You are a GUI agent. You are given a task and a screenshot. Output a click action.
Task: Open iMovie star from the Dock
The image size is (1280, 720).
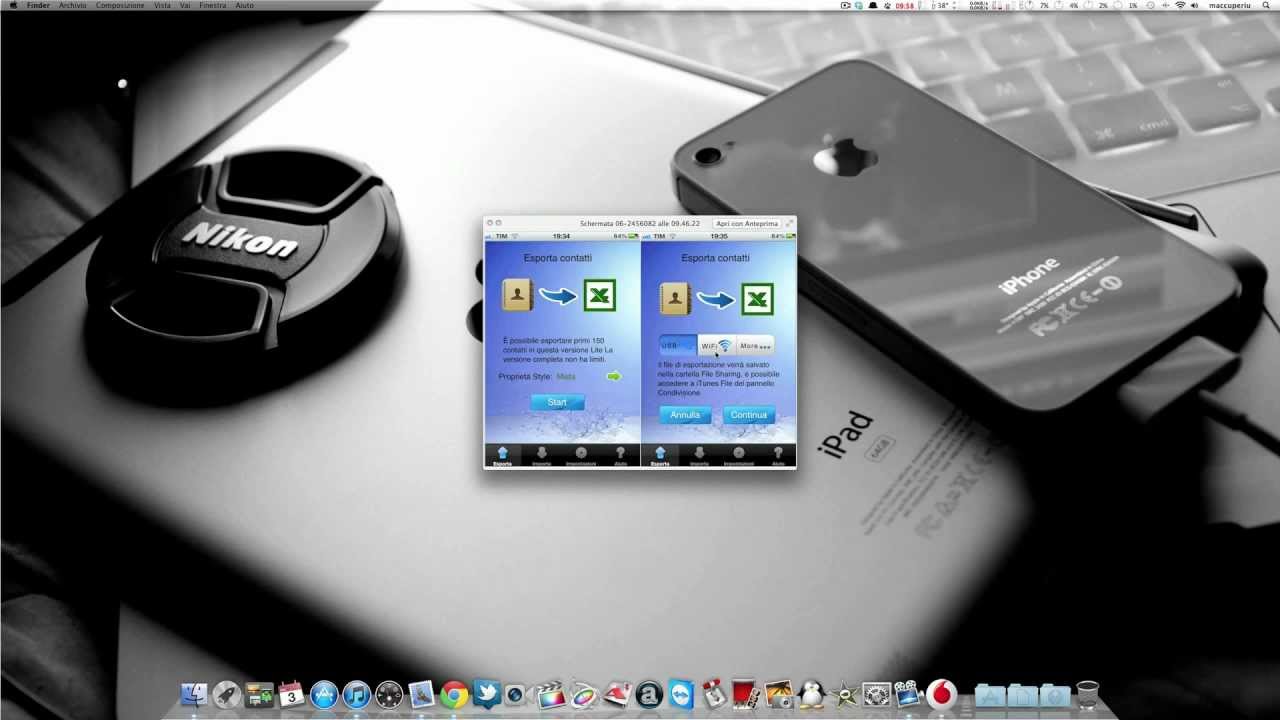click(x=844, y=694)
